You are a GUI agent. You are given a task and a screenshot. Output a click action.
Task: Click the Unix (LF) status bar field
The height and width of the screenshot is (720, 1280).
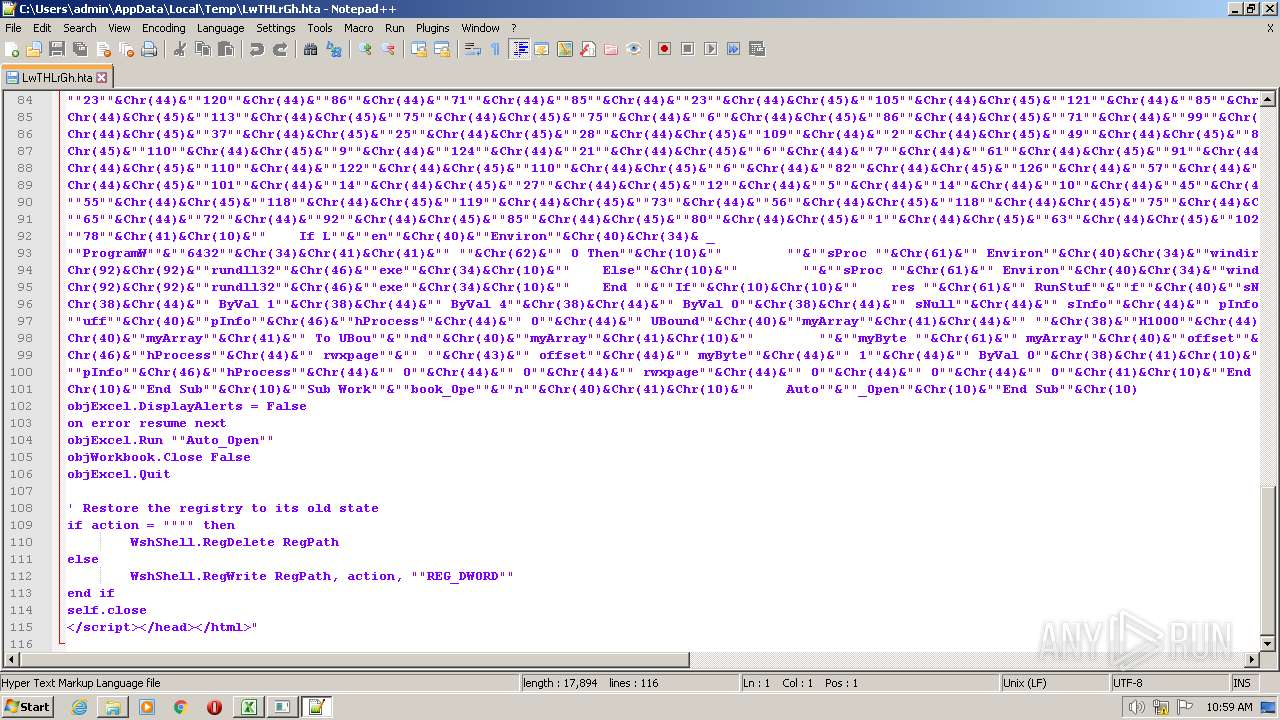point(1055,683)
